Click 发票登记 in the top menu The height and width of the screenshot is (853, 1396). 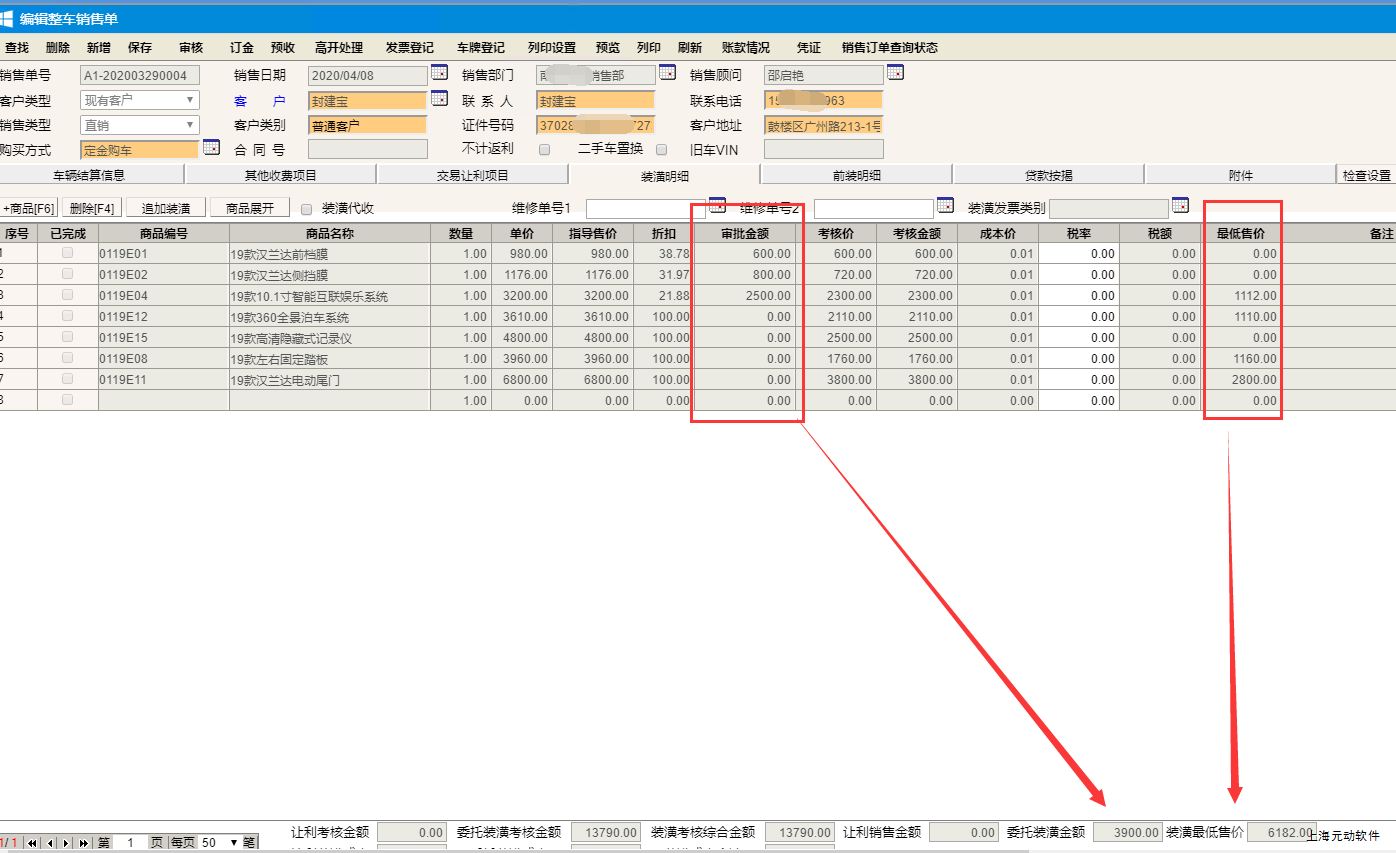coord(410,48)
